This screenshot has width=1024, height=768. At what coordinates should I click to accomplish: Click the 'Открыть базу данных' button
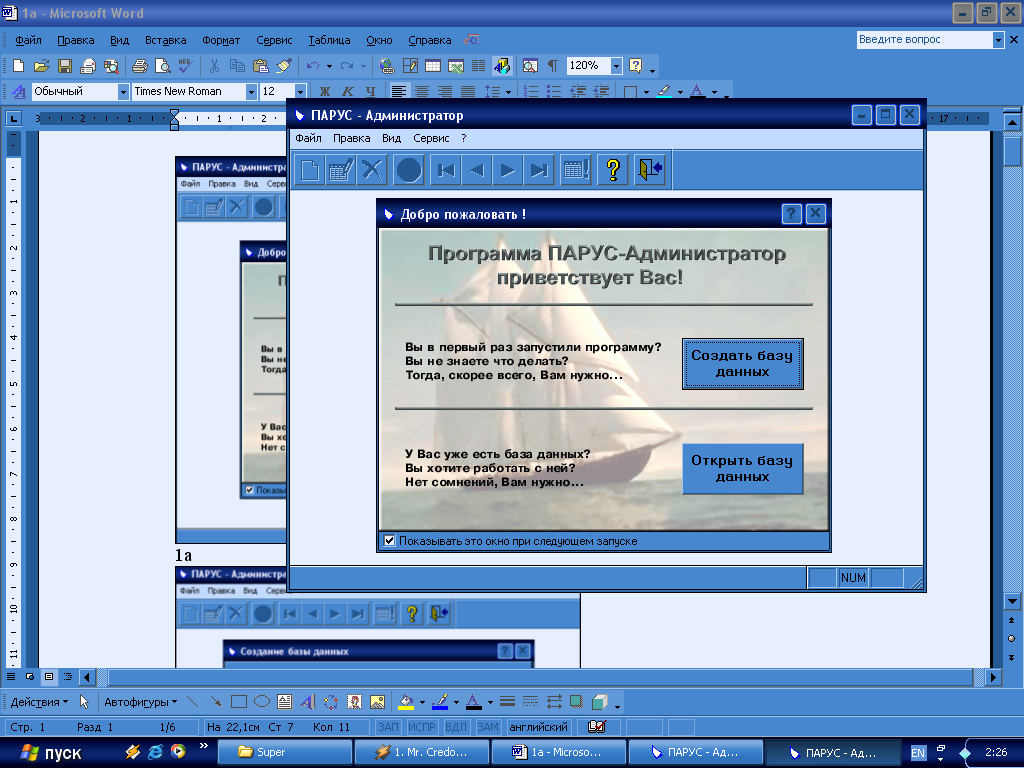743,468
